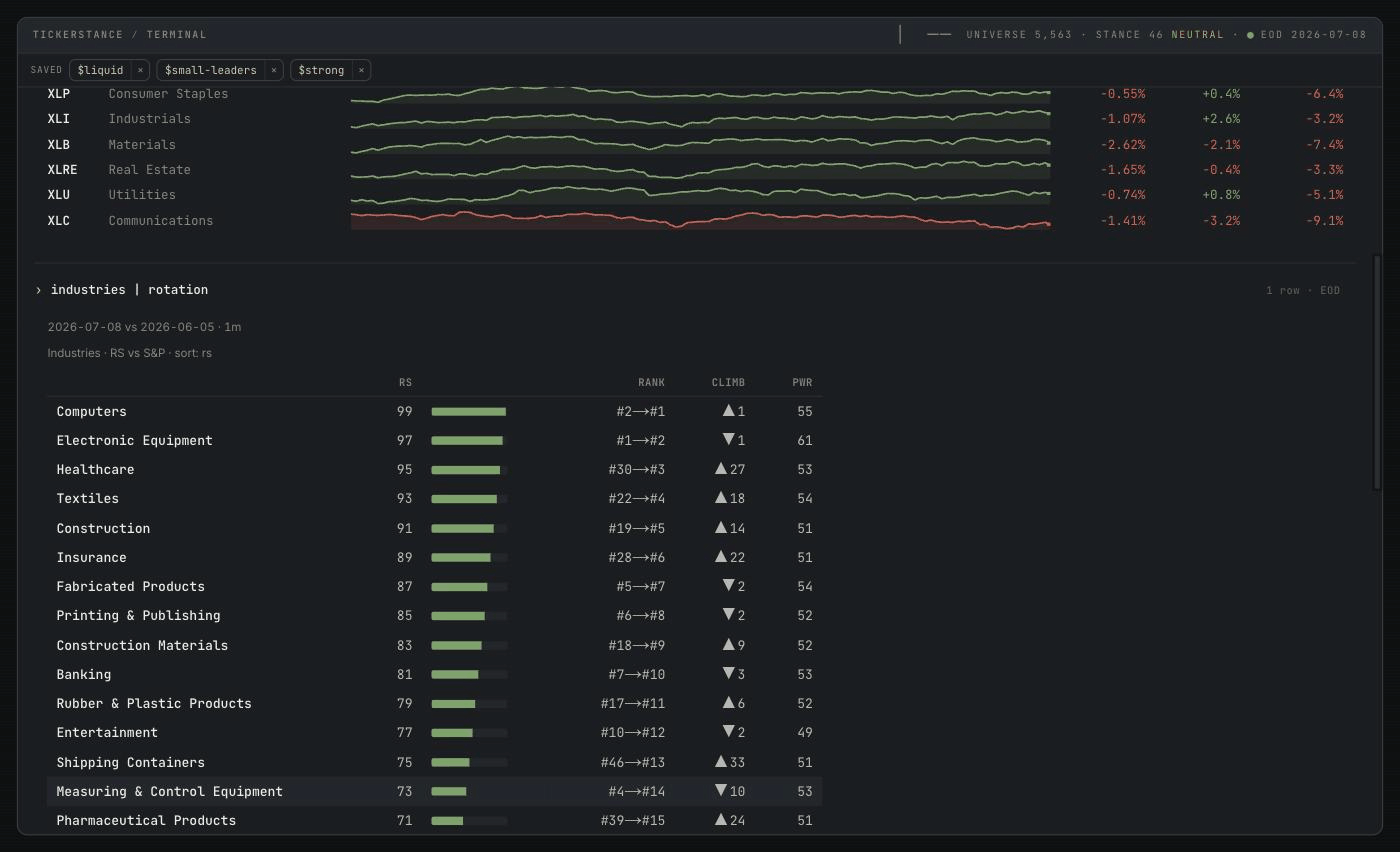The height and width of the screenshot is (852, 1400).
Task: Open the Pharmaceutical Products row
Action: (434, 821)
